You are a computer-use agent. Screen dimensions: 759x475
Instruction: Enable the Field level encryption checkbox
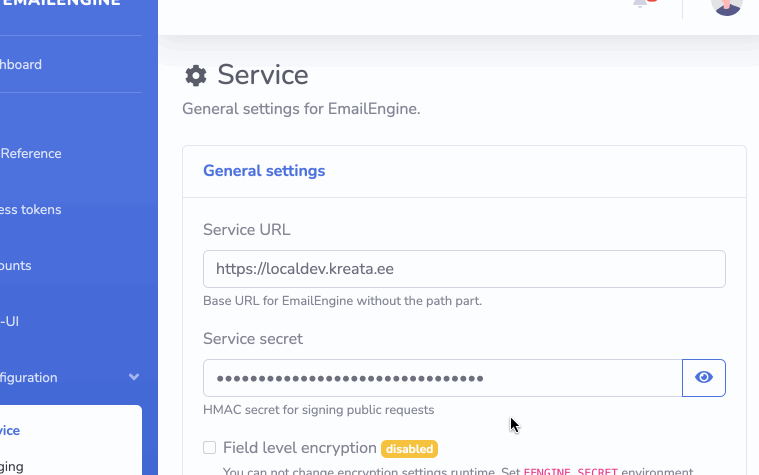coord(210,447)
